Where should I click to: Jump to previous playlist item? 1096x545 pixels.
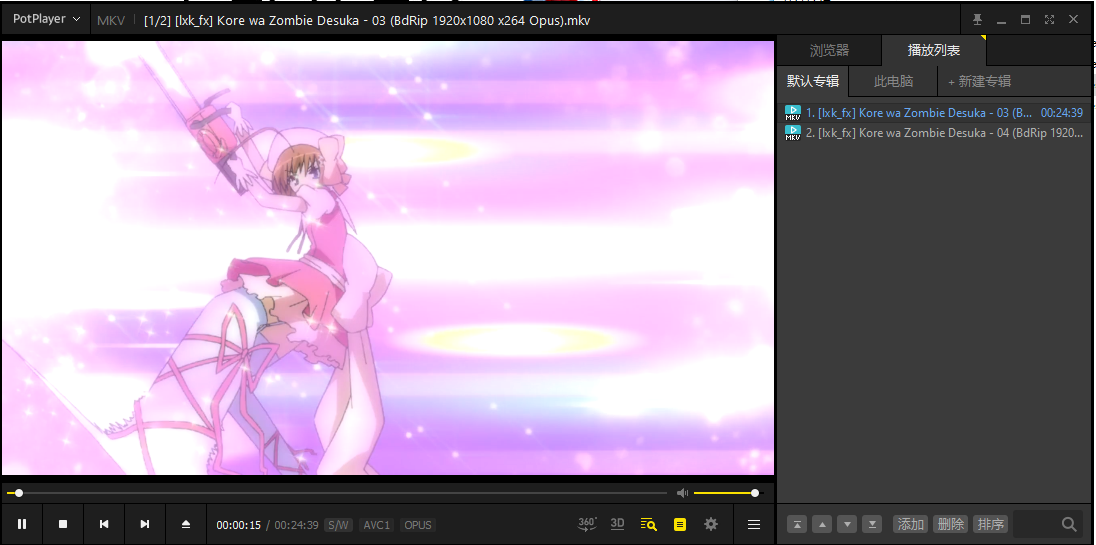pyautogui.click(x=104, y=524)
